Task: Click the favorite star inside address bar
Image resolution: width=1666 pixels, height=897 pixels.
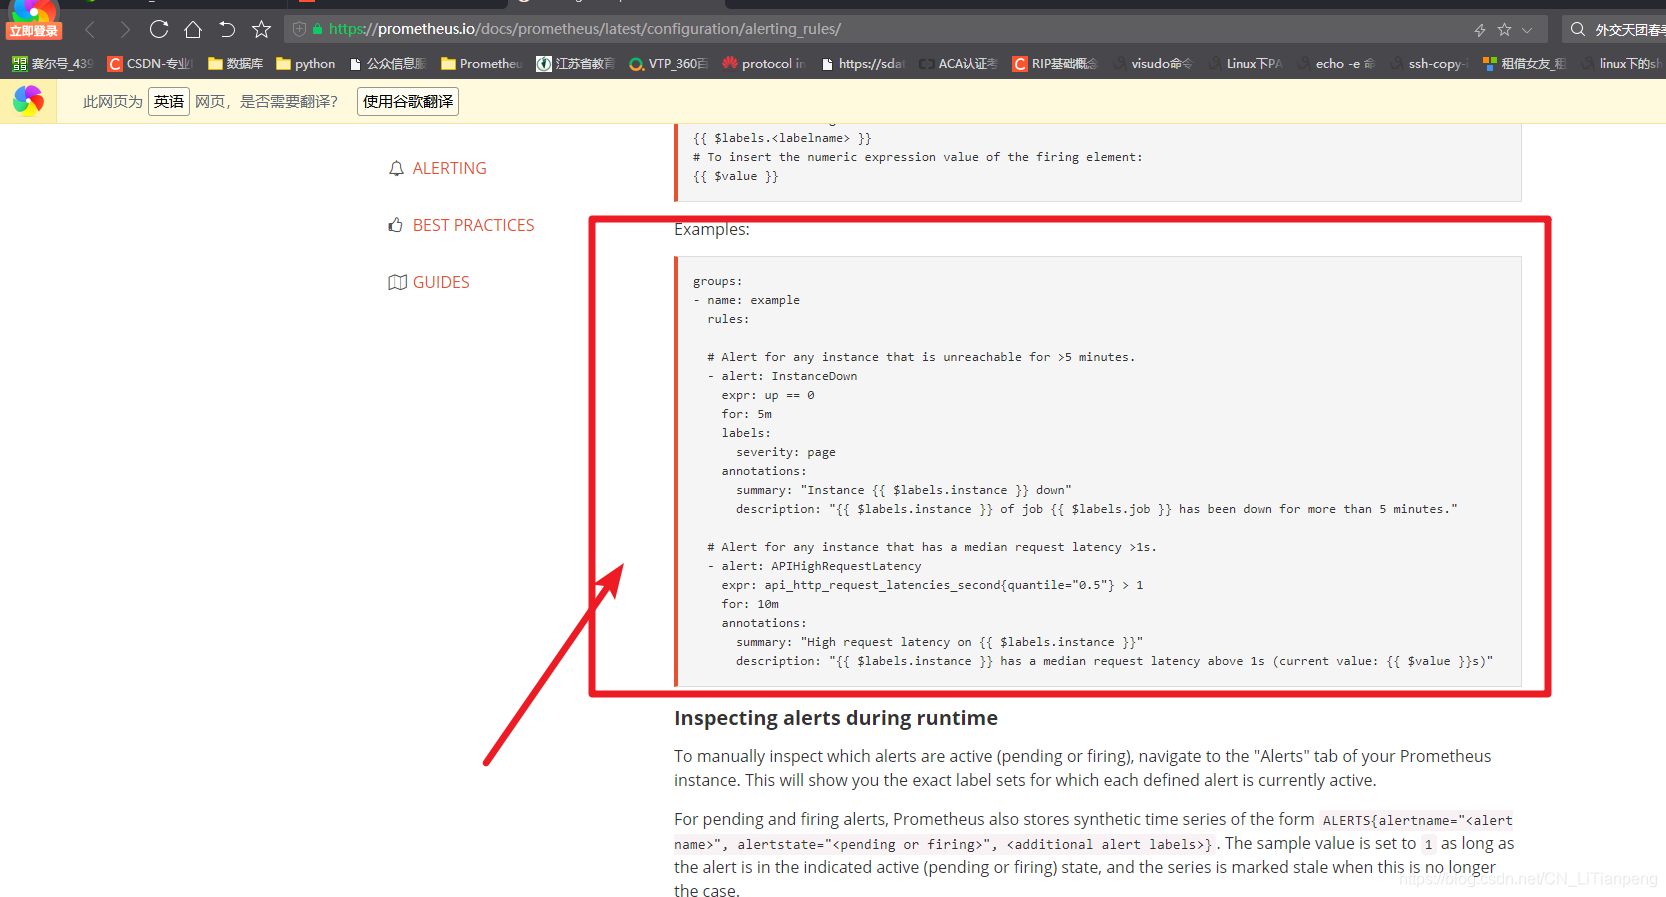Action: coord(1504,30)
